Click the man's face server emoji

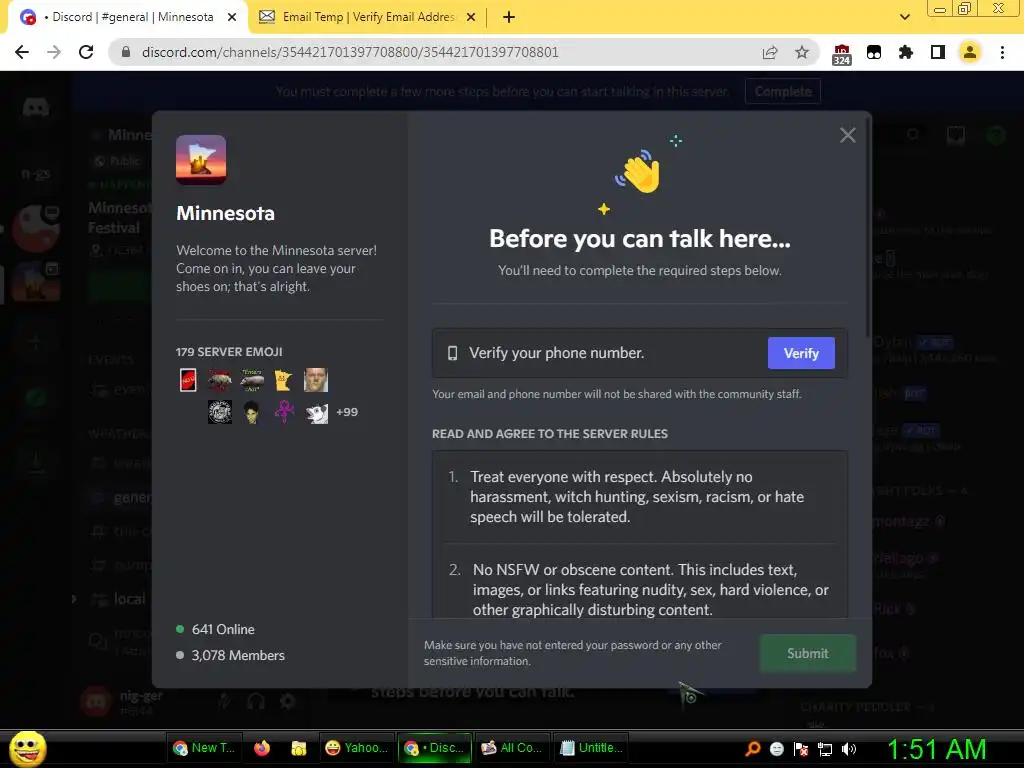[x=315, y=380]
